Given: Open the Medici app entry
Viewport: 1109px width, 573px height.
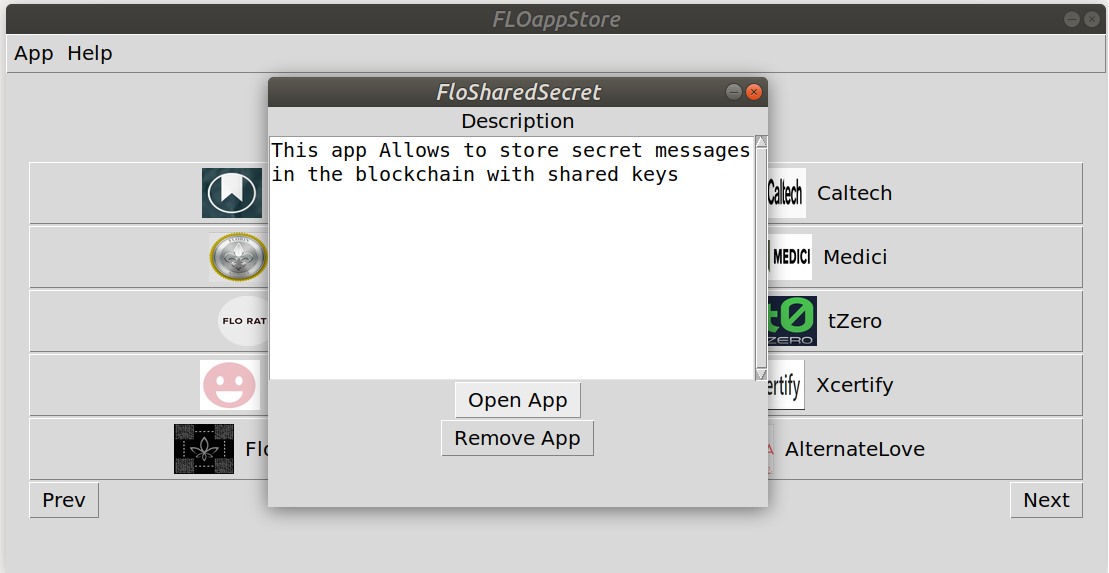Looking at the screenshot, I should pos(855,257).
